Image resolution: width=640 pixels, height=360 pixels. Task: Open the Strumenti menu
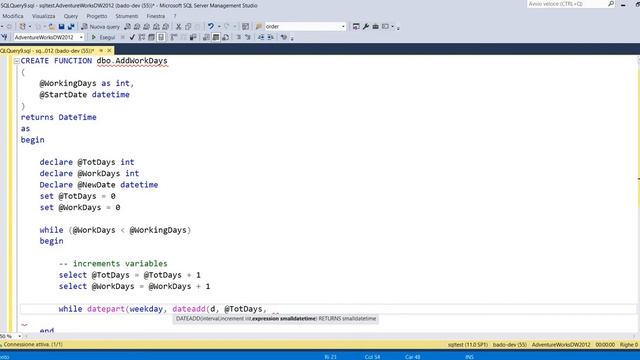pyautogui.click(x=127, y=16)
